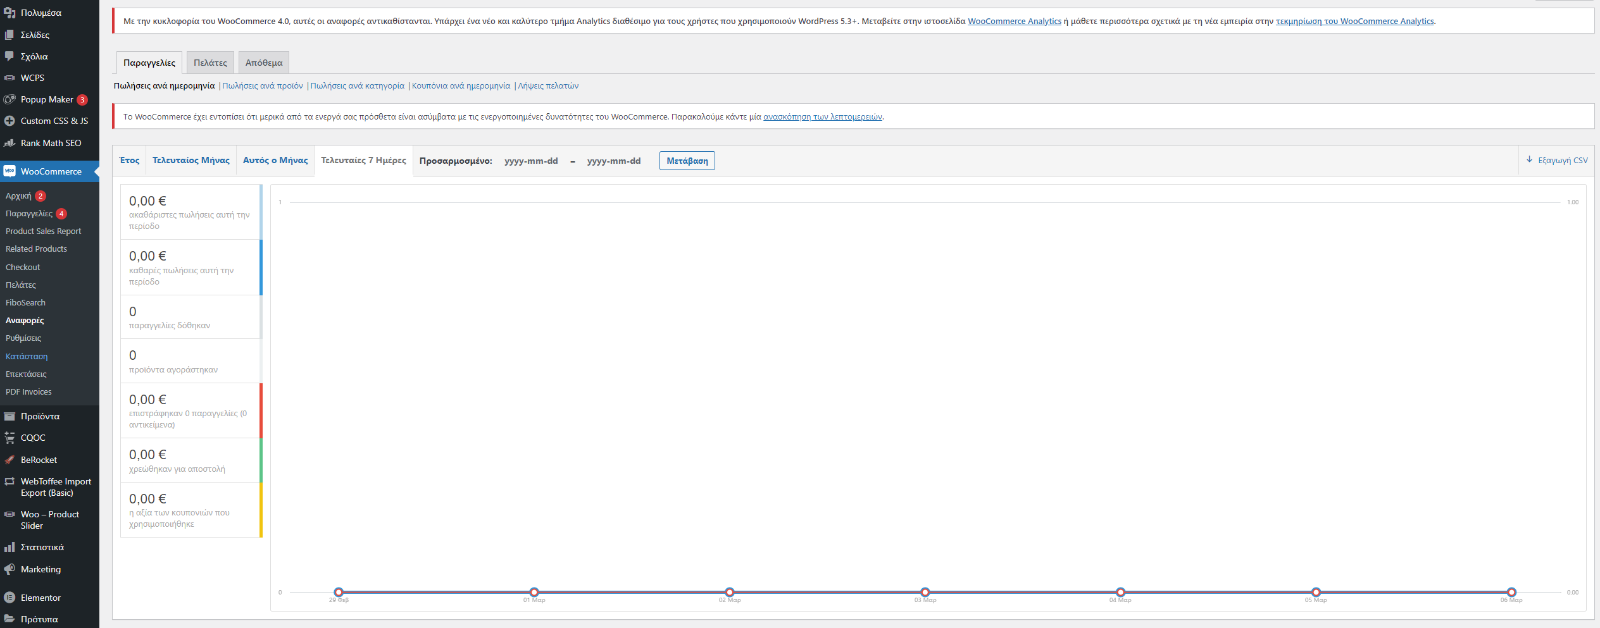Toggle αξία των κουπονιών chart legend
The width and height of the screenshot is (1600, 628).
[x=191, y=510]
